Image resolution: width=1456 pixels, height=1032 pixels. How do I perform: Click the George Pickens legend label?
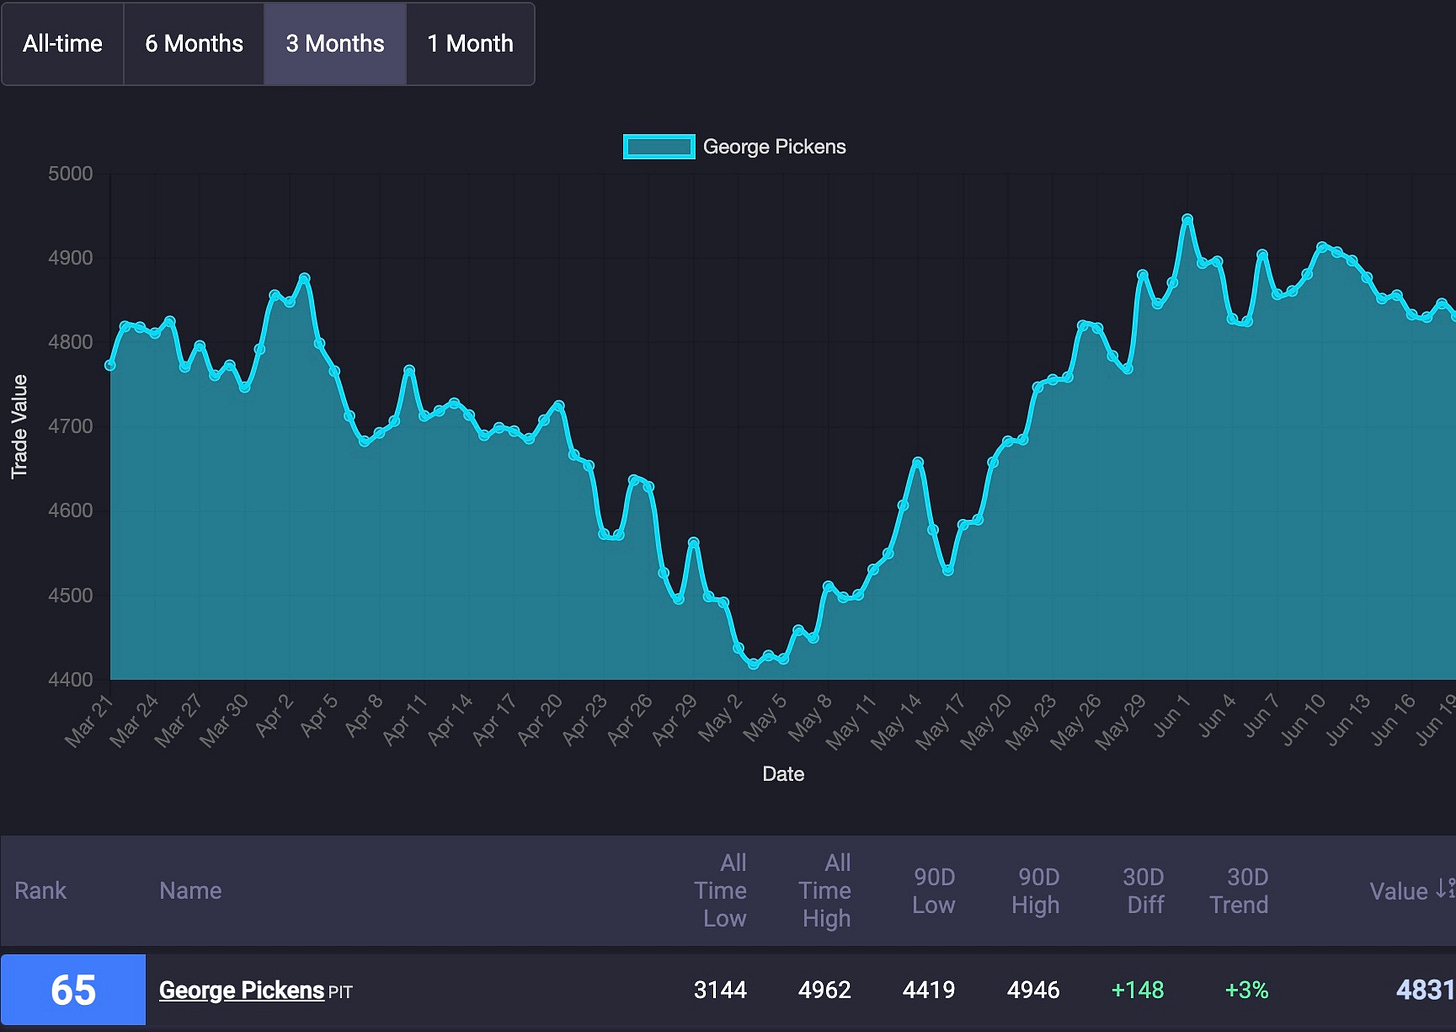click(774, 147)
